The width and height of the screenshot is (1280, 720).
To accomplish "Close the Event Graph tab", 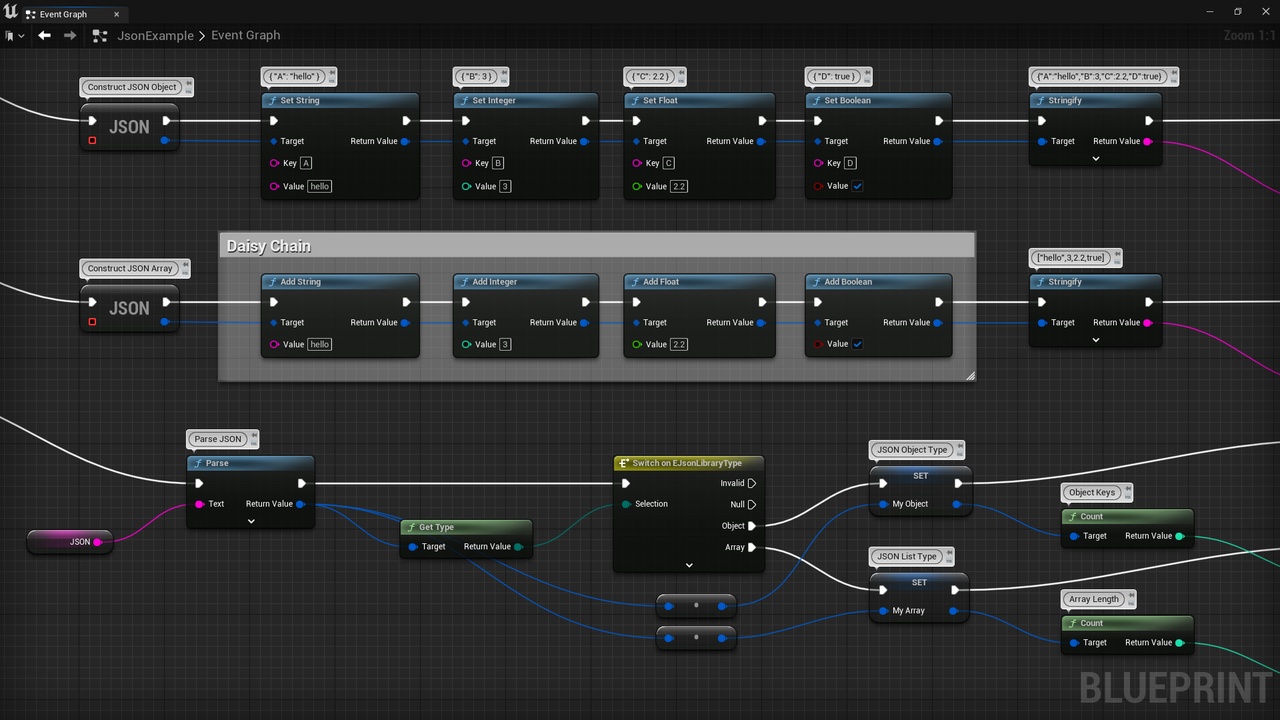I will (117, 14).
